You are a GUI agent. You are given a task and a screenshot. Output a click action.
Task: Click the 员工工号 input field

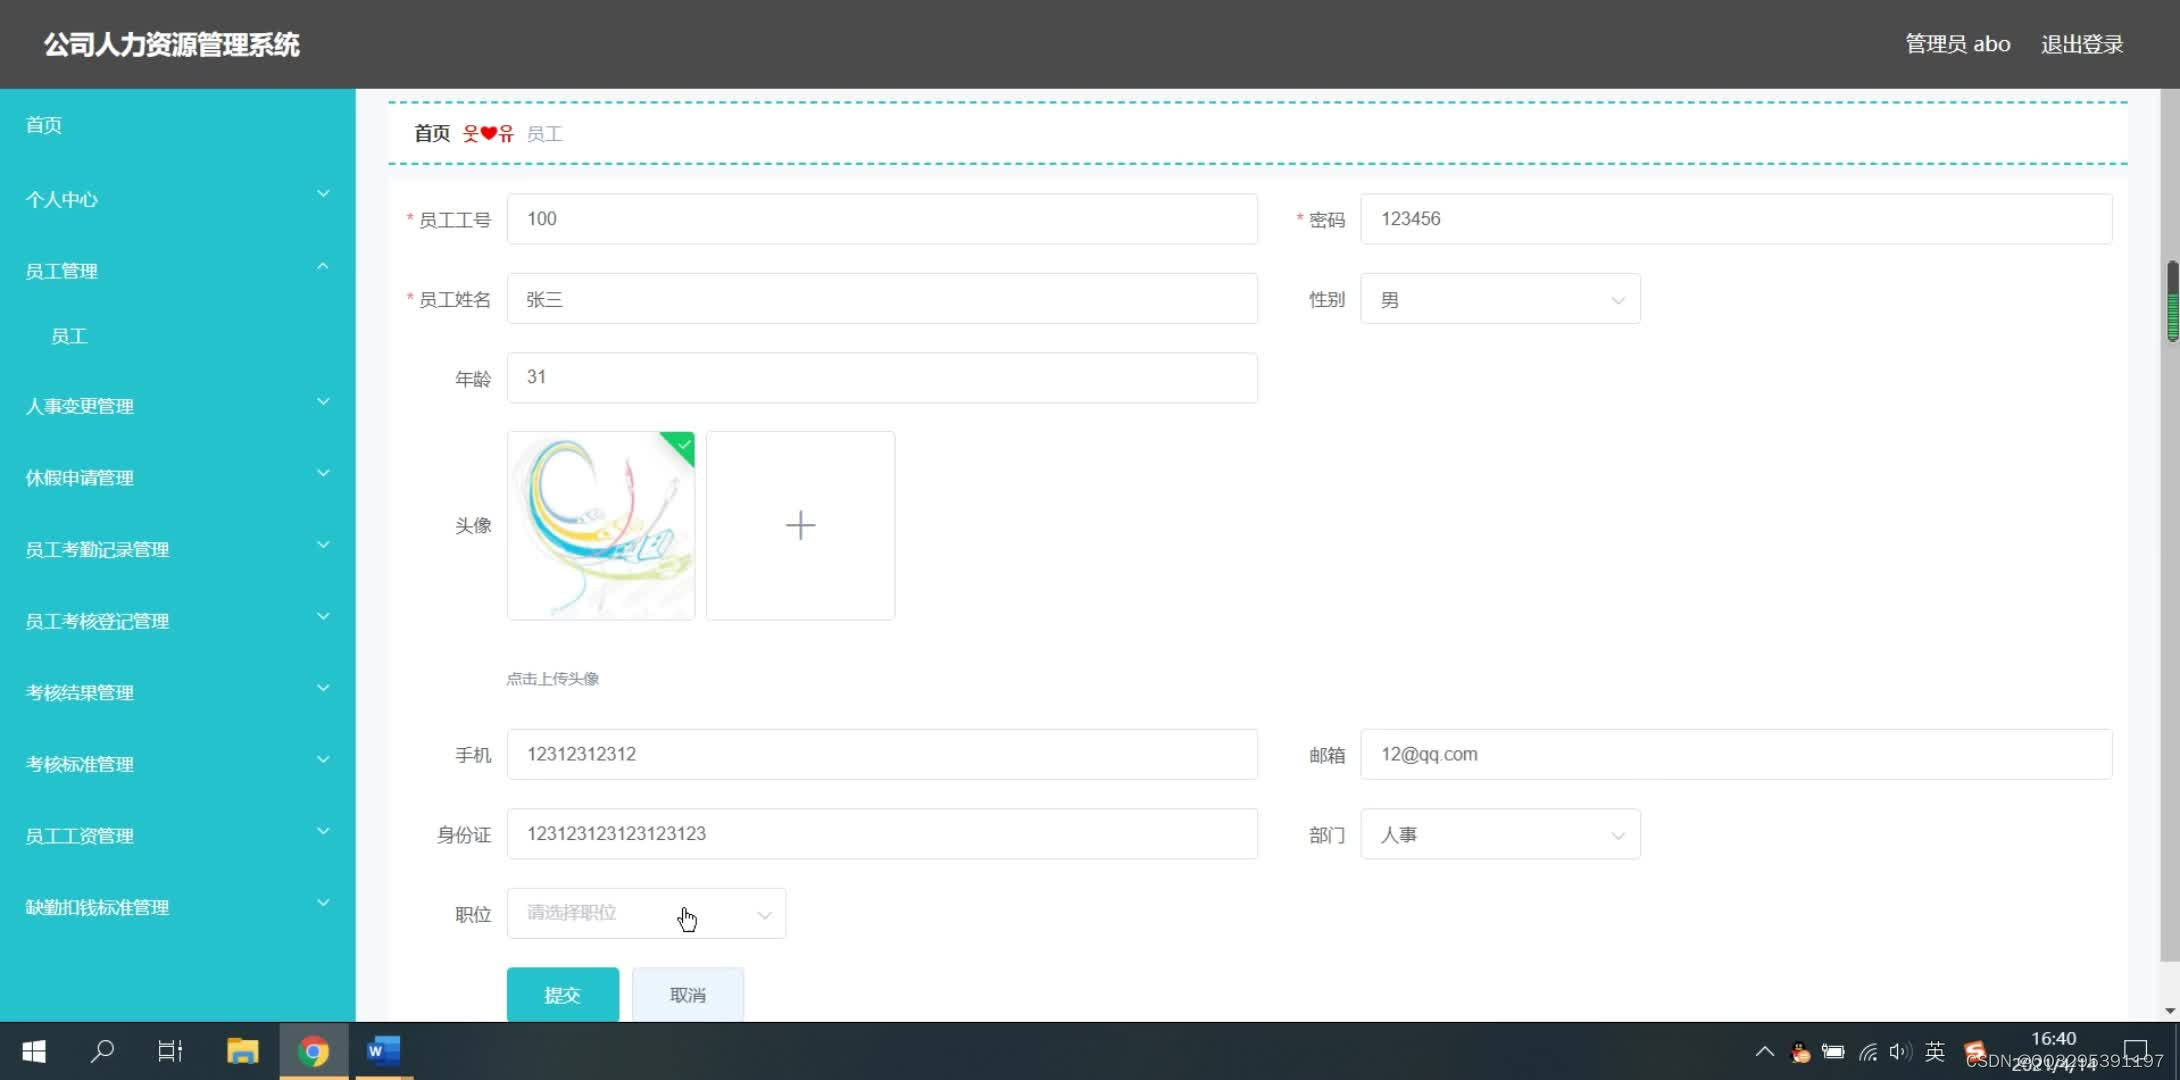[882, 219]
